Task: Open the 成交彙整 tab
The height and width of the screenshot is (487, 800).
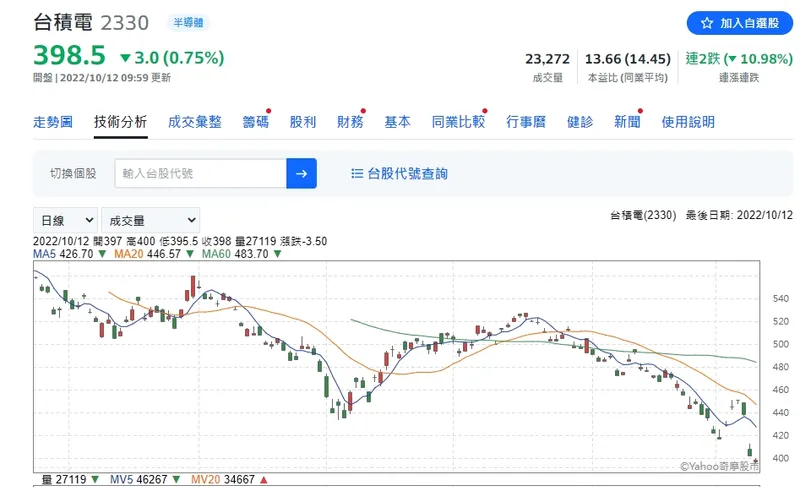Action: pyautogui.click(x=194, y=122)
